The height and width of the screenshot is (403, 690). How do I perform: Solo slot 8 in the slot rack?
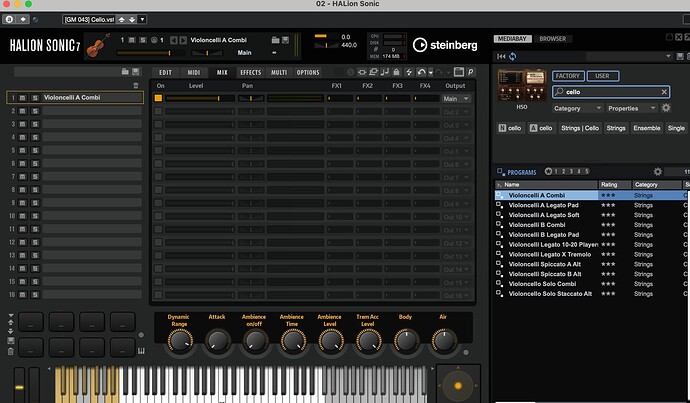pos(35,190)
